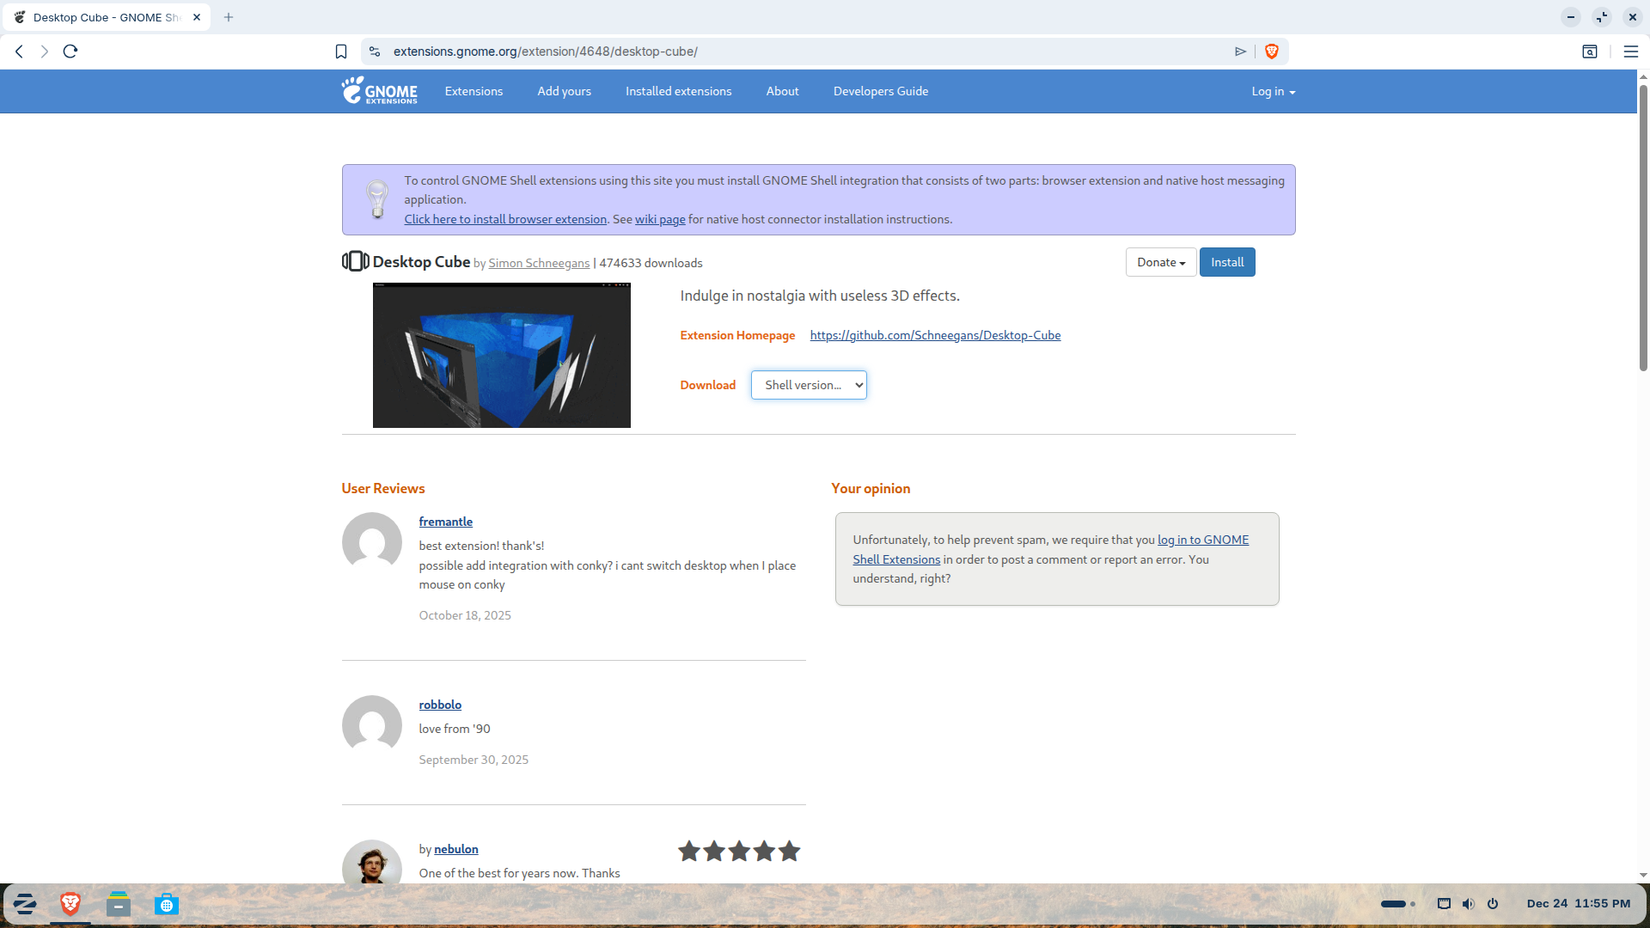Click the send/share arrow icon in address bar
Screen dimensions: 1650x928
1240,51
